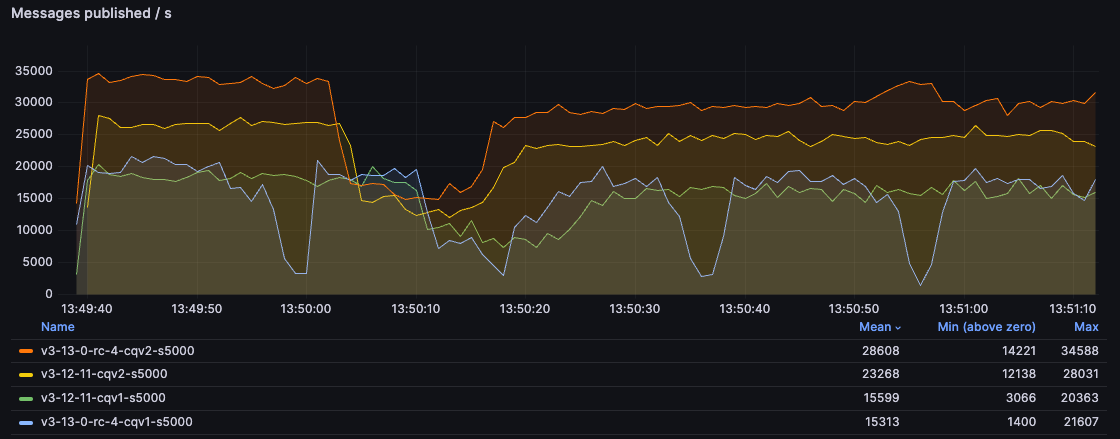Image resolution: width=1120 pixels, height=439 pixels.
Task: Click the Mean column header
Action: point(873,327)
